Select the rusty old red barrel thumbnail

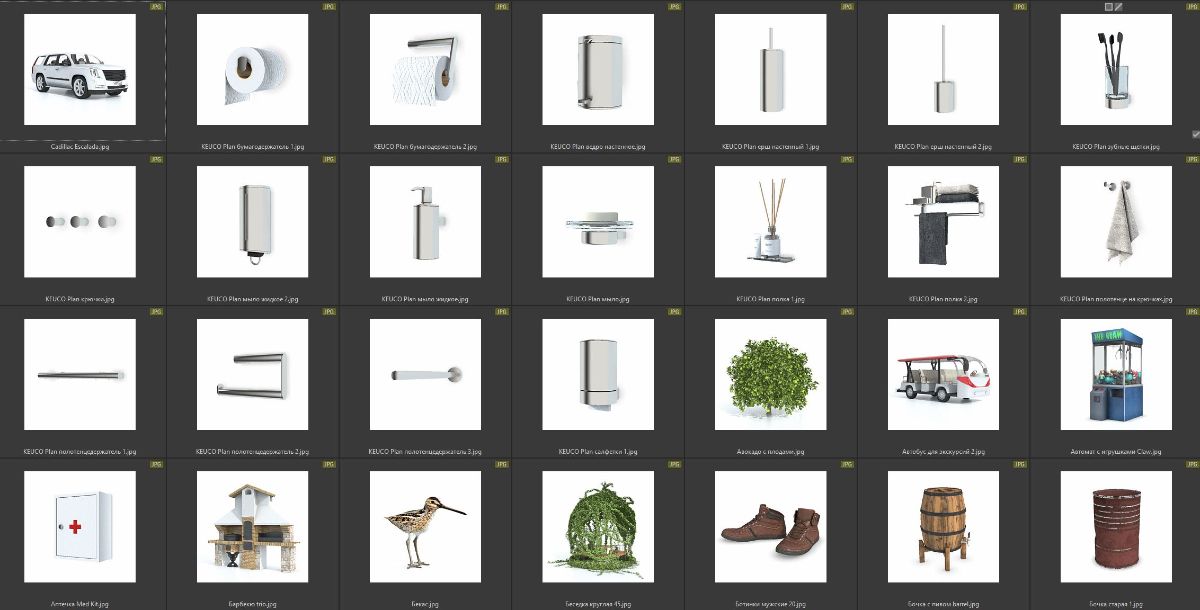pos(1115,527)
